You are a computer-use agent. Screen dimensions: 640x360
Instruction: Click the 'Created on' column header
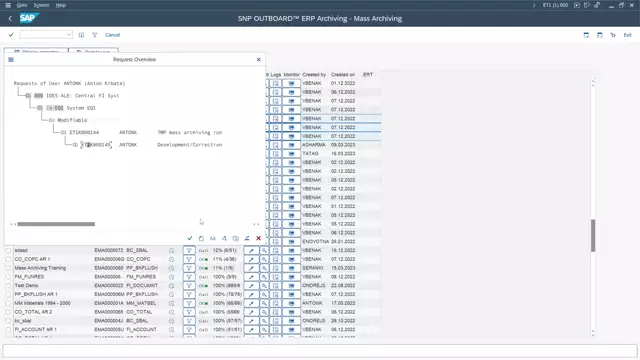pyautogui.click(x=343, y=75)
